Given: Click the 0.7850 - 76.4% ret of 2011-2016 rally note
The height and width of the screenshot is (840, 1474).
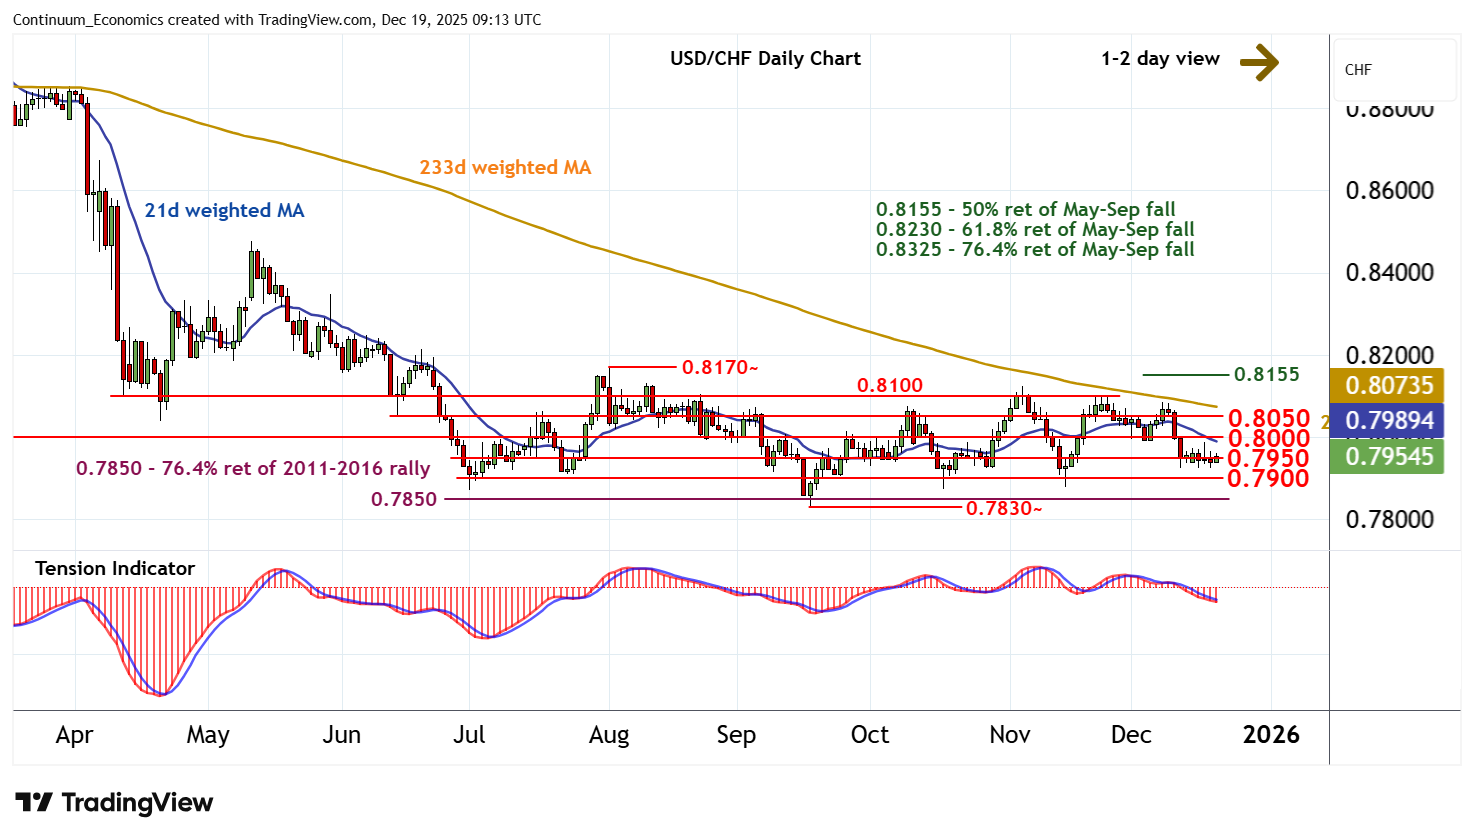Looking at the screenshot, I should point(253,468).
